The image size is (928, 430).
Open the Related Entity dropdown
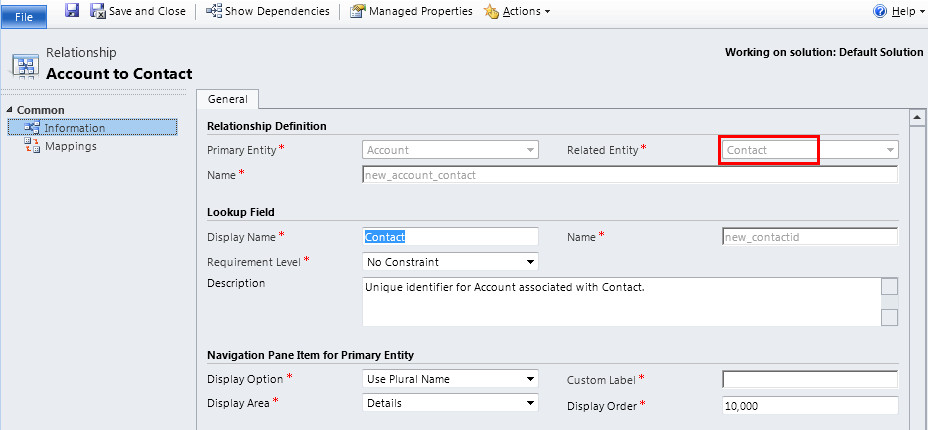810,150
